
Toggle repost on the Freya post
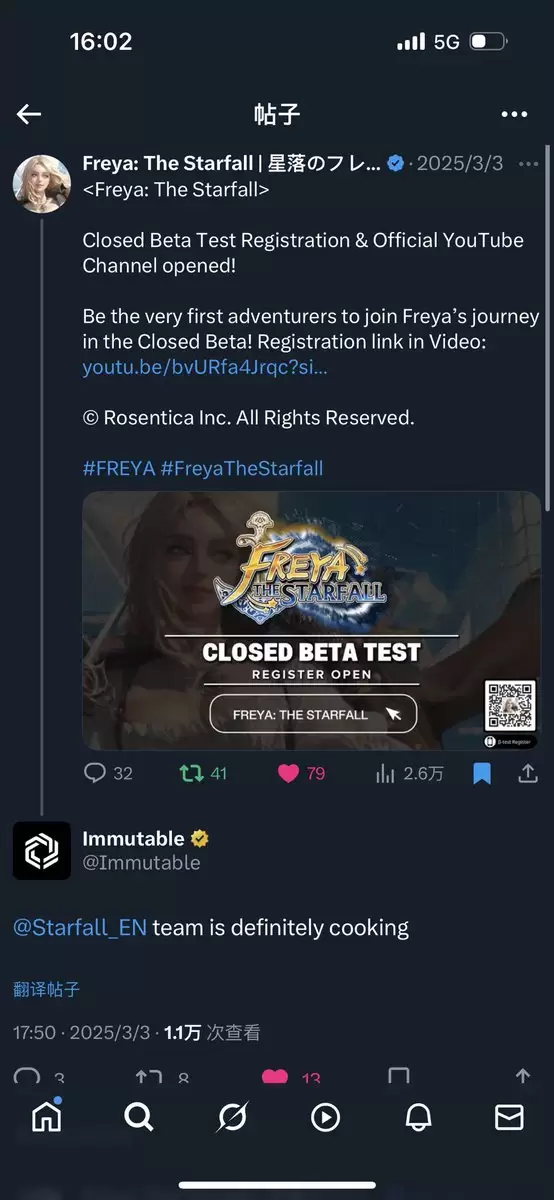point(203,773)
